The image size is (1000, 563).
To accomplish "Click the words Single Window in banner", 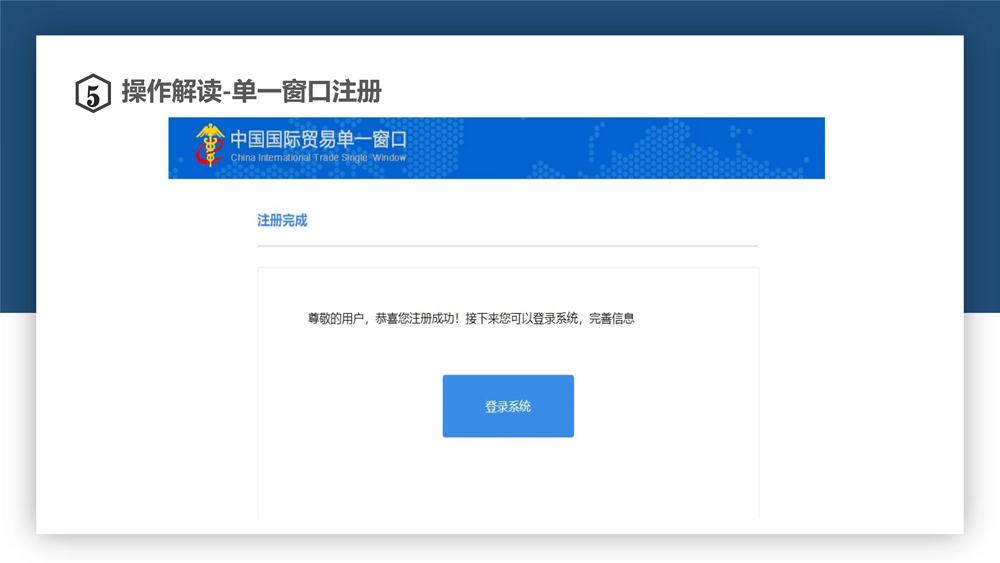I will (375, 158).
